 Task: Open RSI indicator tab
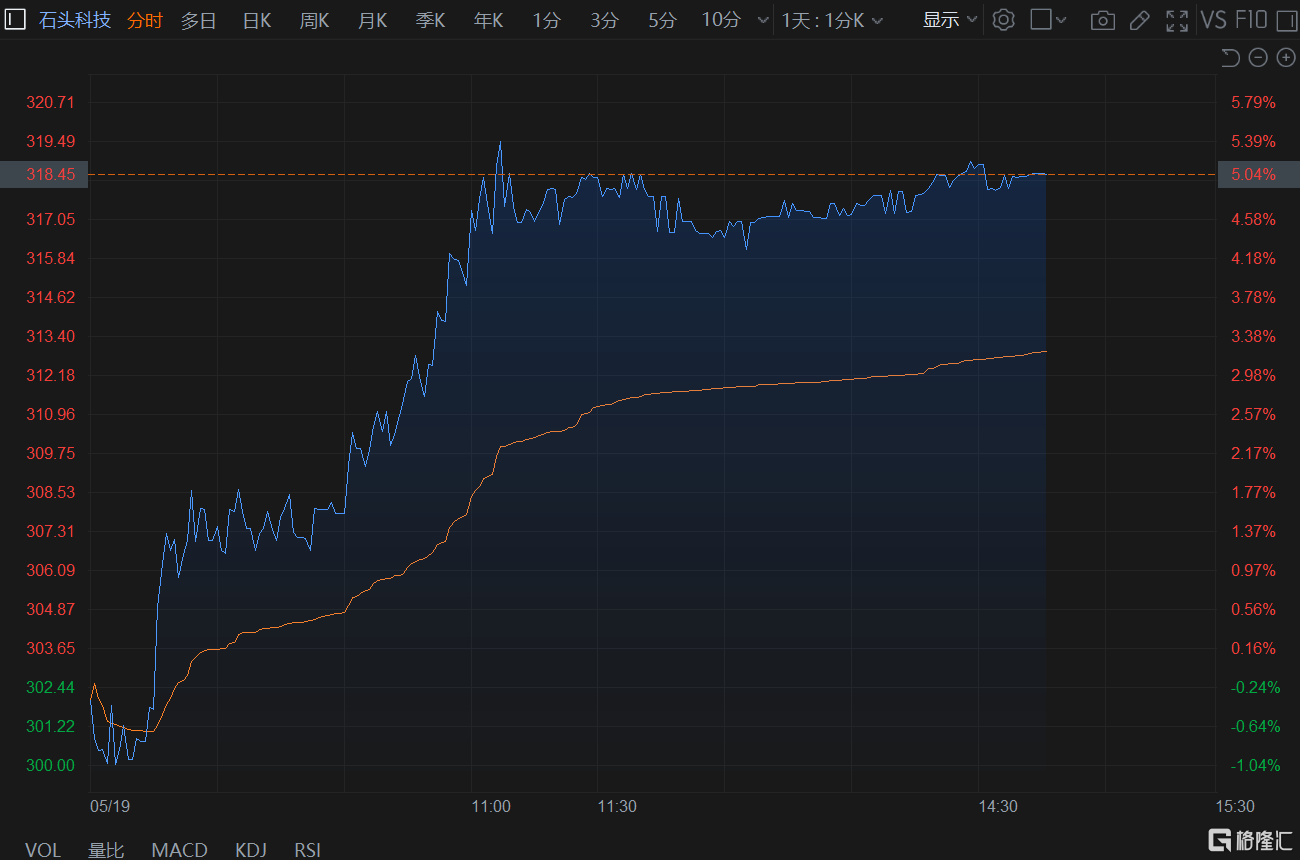tap(308, 850)
